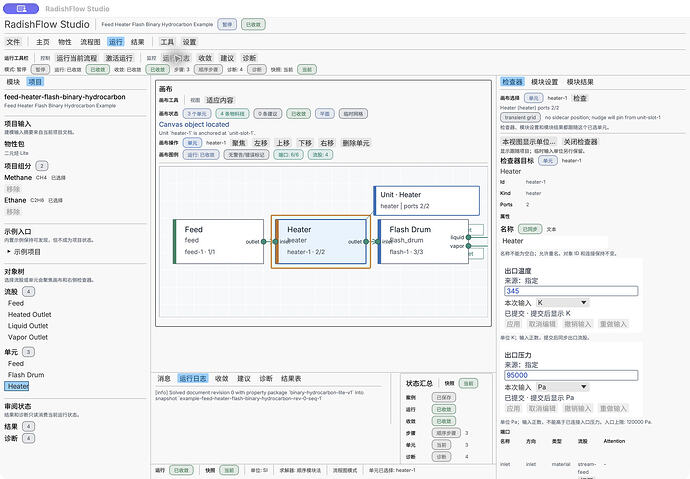The image size is (690, 479).
Task: Switch to the 项目 left panel tab
Action: [x=35, y=82]
